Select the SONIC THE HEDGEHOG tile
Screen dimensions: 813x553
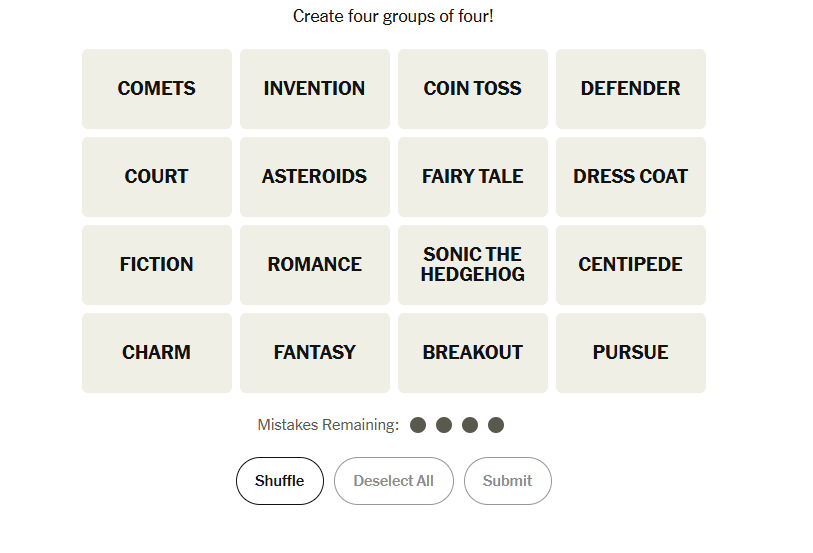click(x=473, y=265)
